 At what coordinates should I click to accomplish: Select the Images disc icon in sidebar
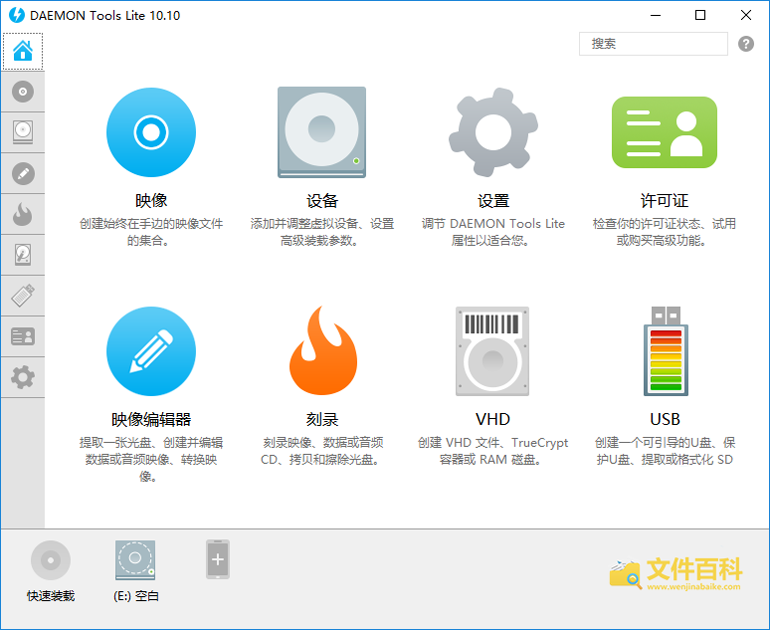click(x=23, y=92)
